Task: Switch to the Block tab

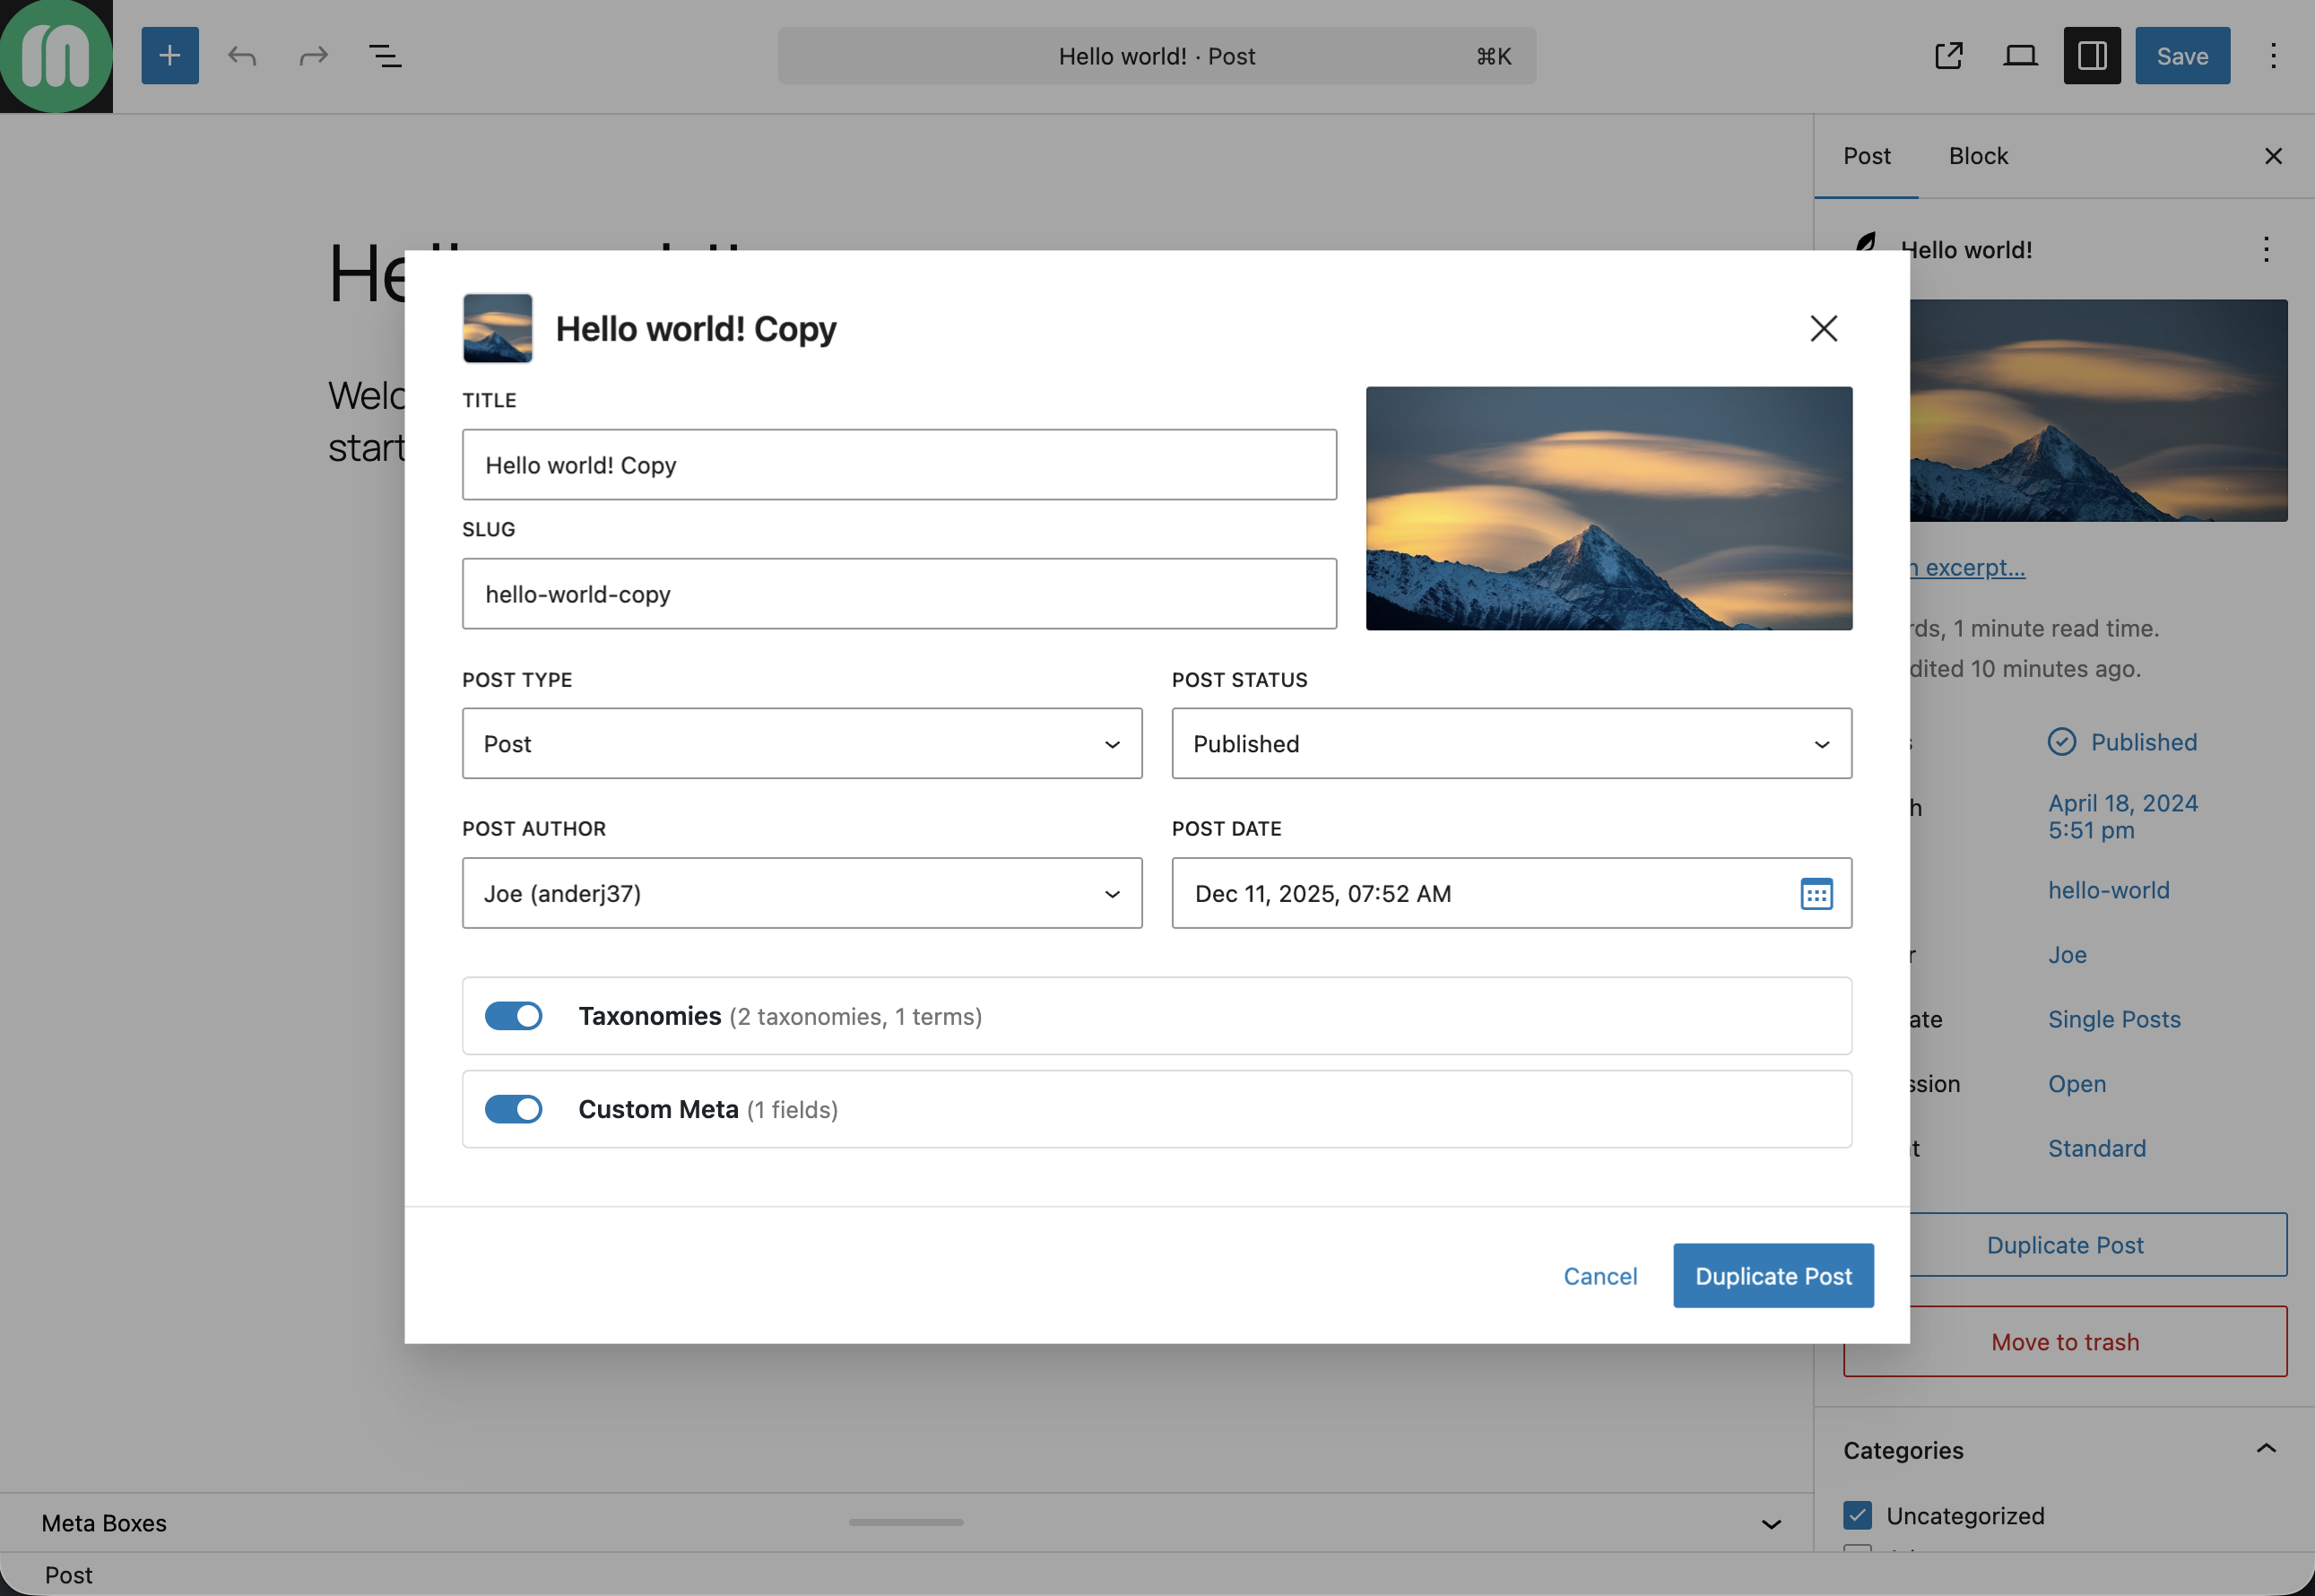Action: [x=1978, y=156]
